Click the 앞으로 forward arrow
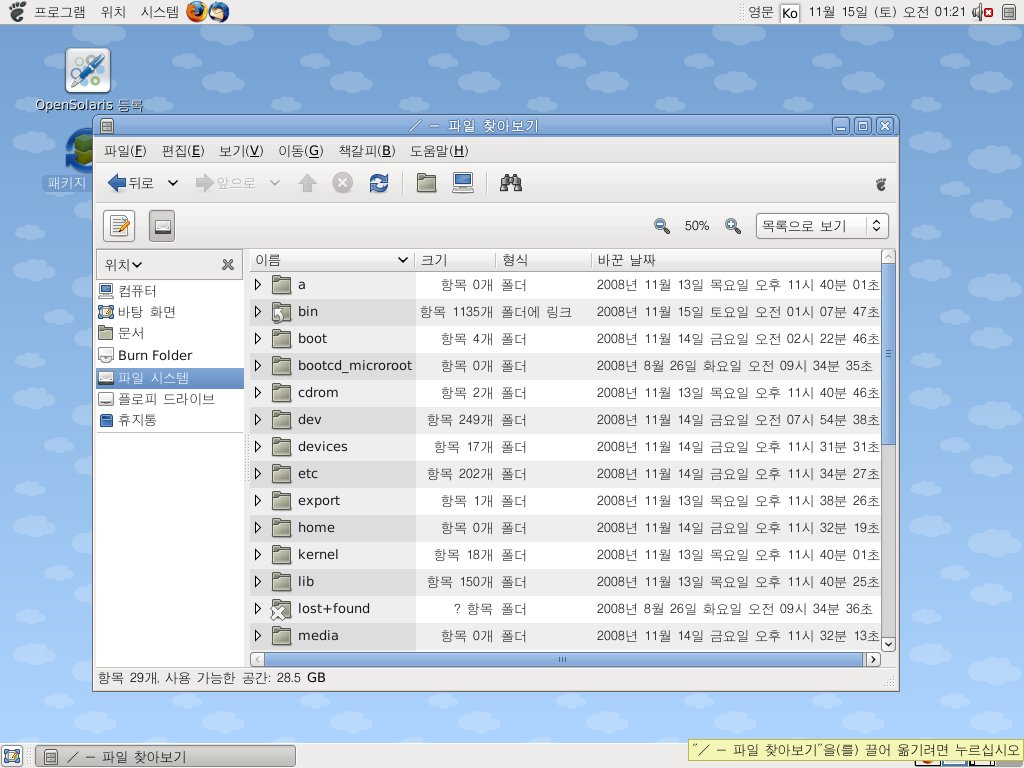1024x768 pixels. point(225,183)
